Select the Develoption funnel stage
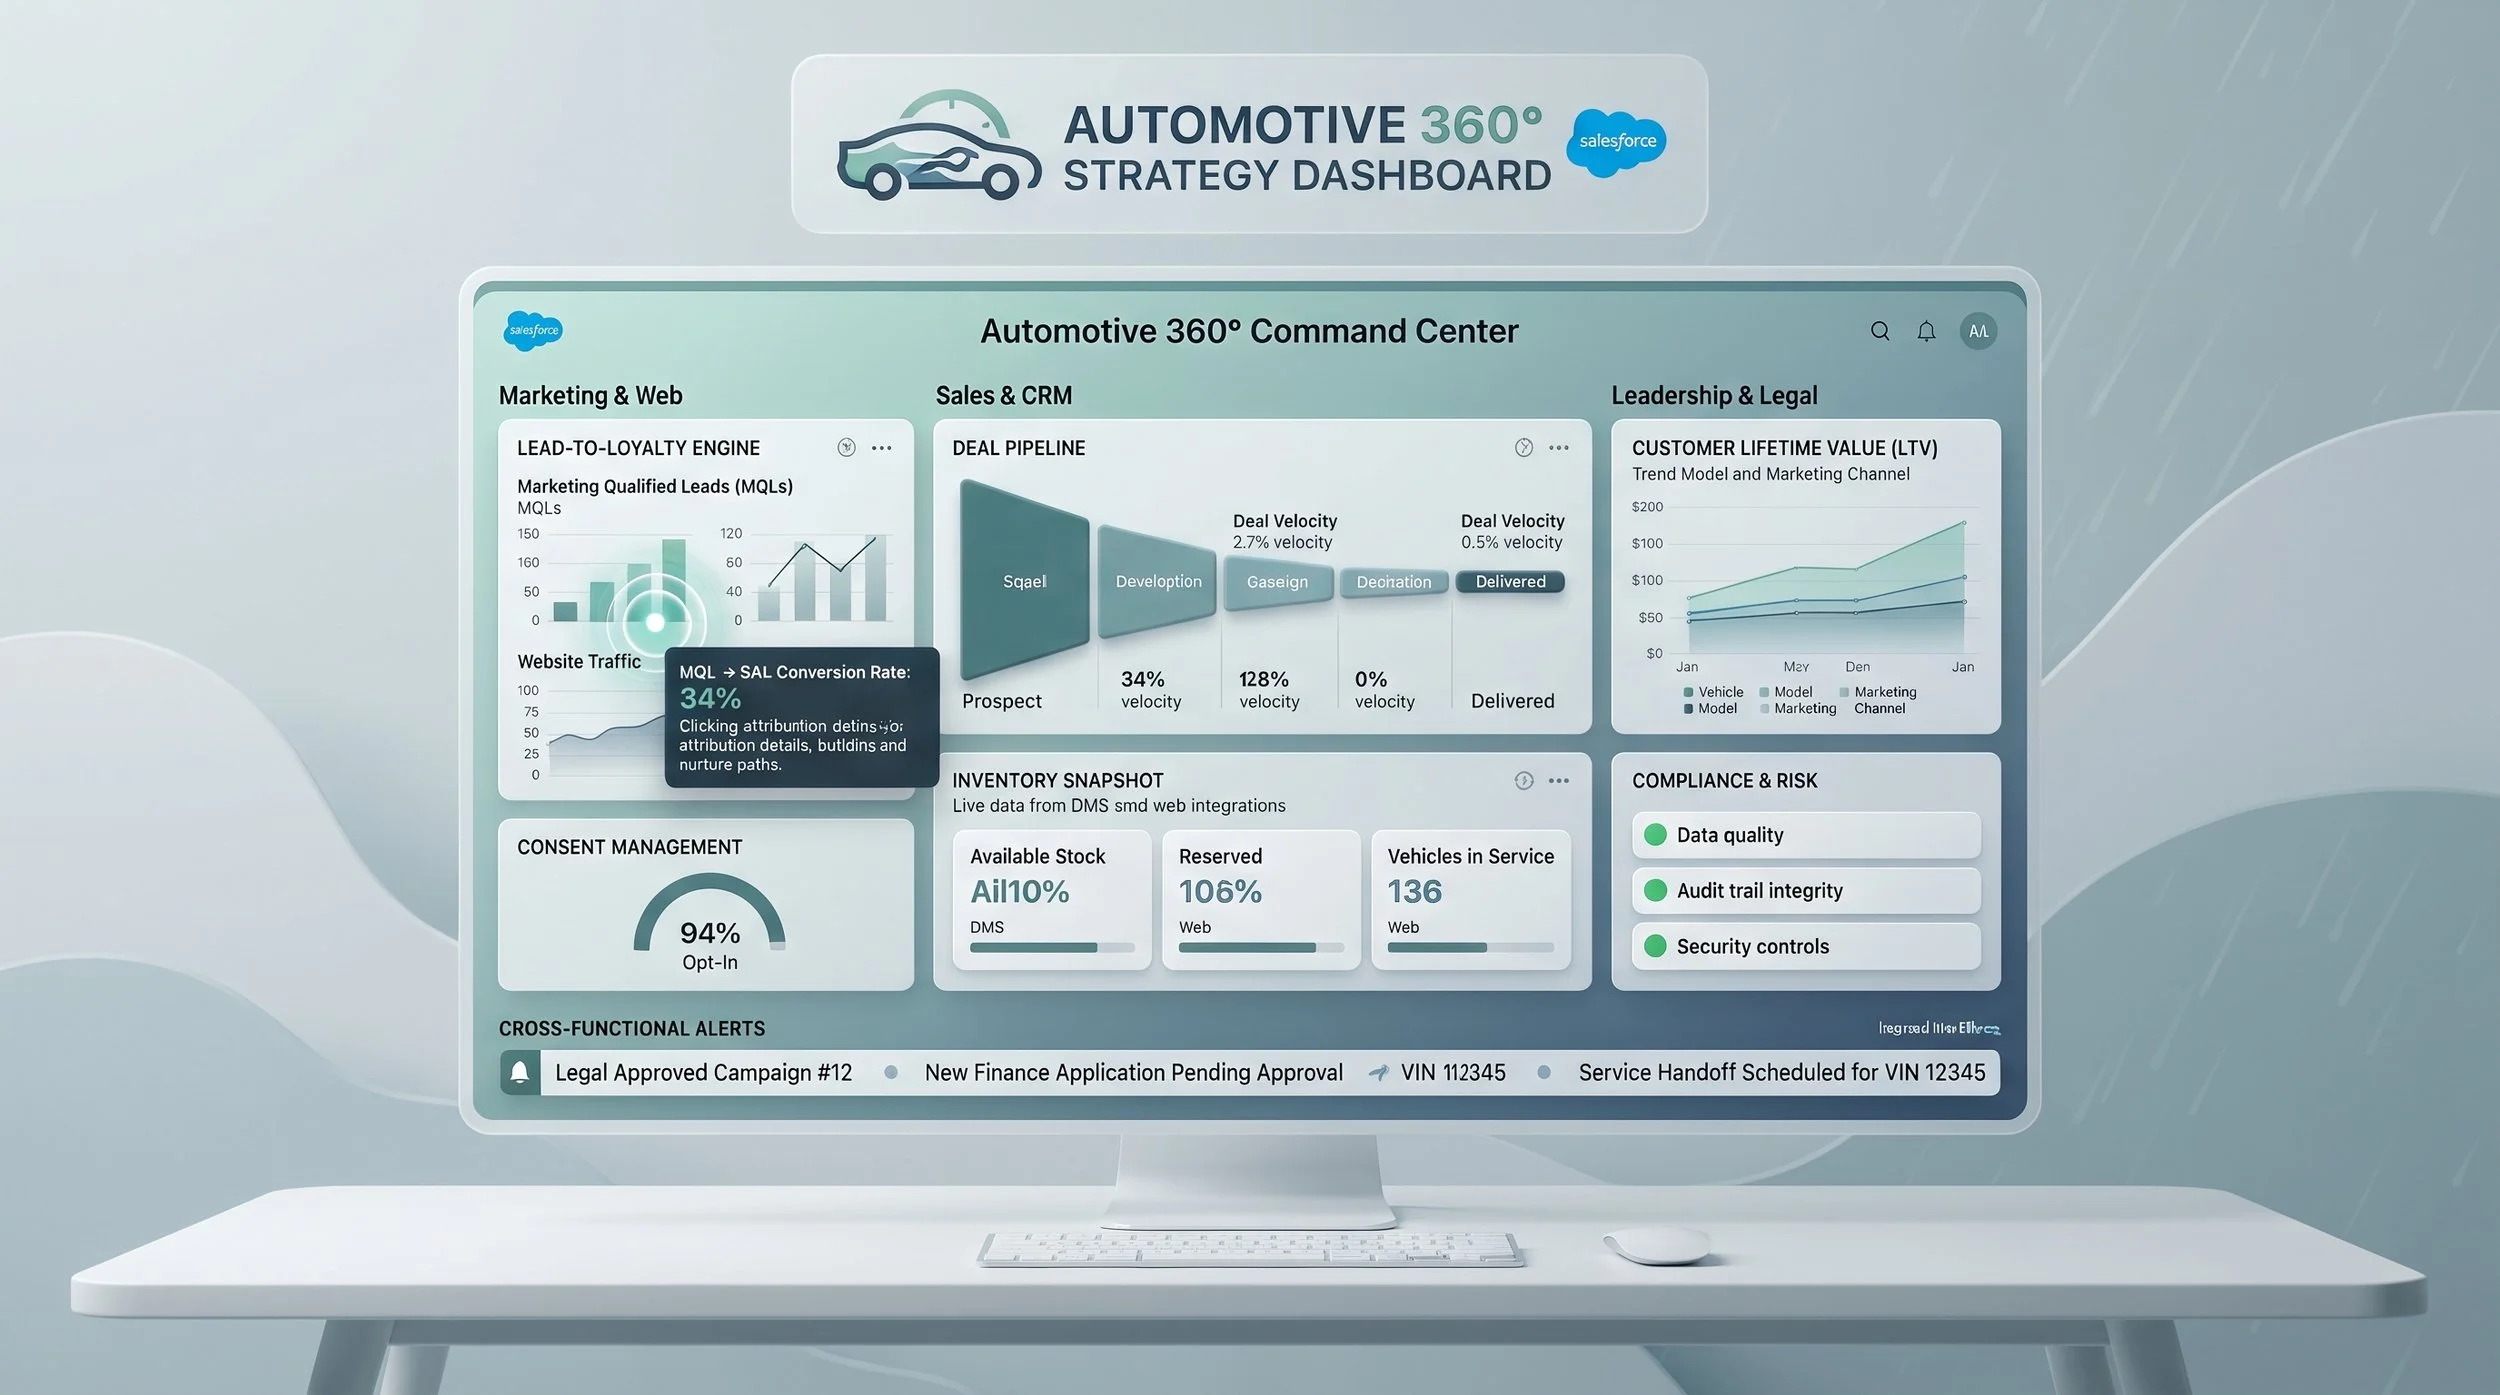The width and height of the screenshot is (2500, 1395). (x=1158, y=581)
